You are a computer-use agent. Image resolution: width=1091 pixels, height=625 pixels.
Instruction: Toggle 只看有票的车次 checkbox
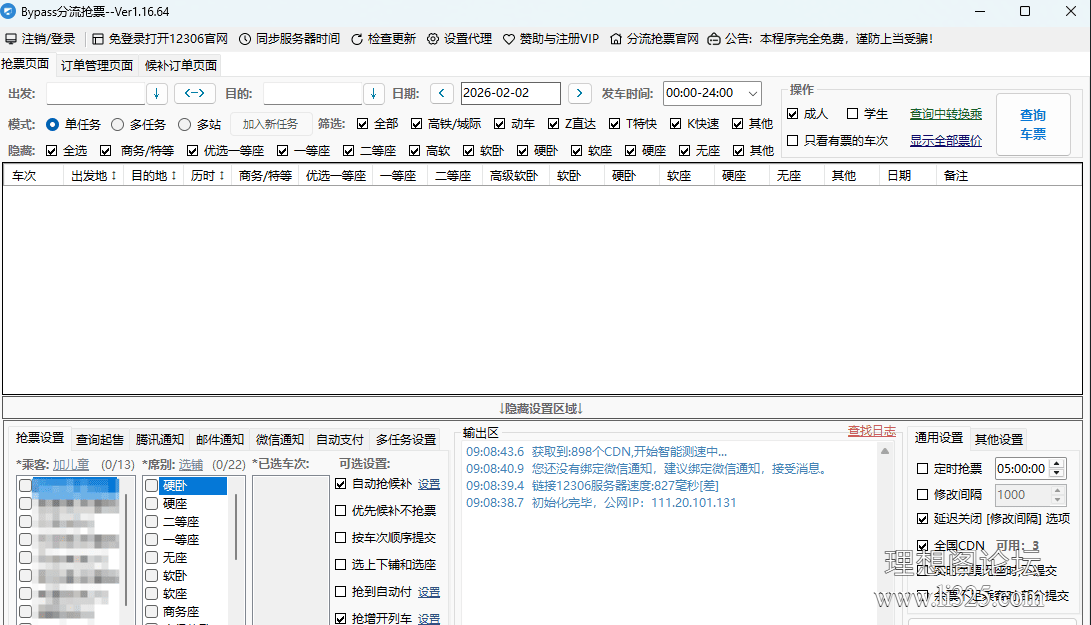tap(793, 141)
